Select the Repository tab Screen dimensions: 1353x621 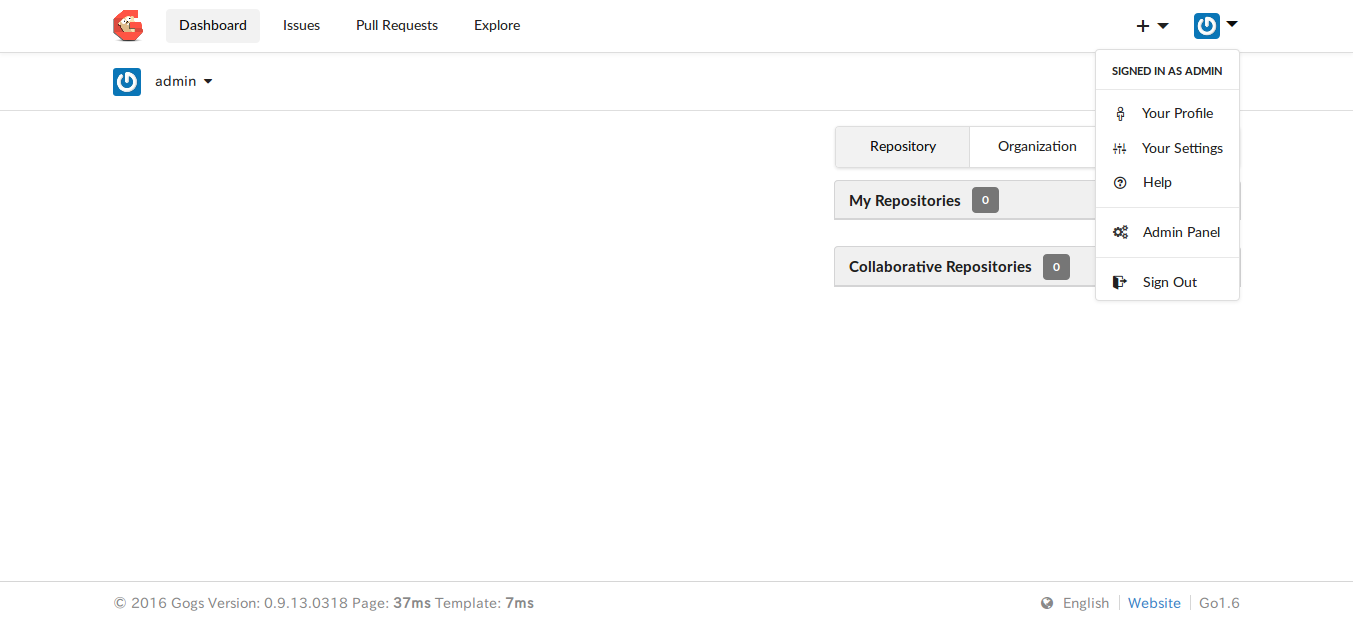(903, 146)
